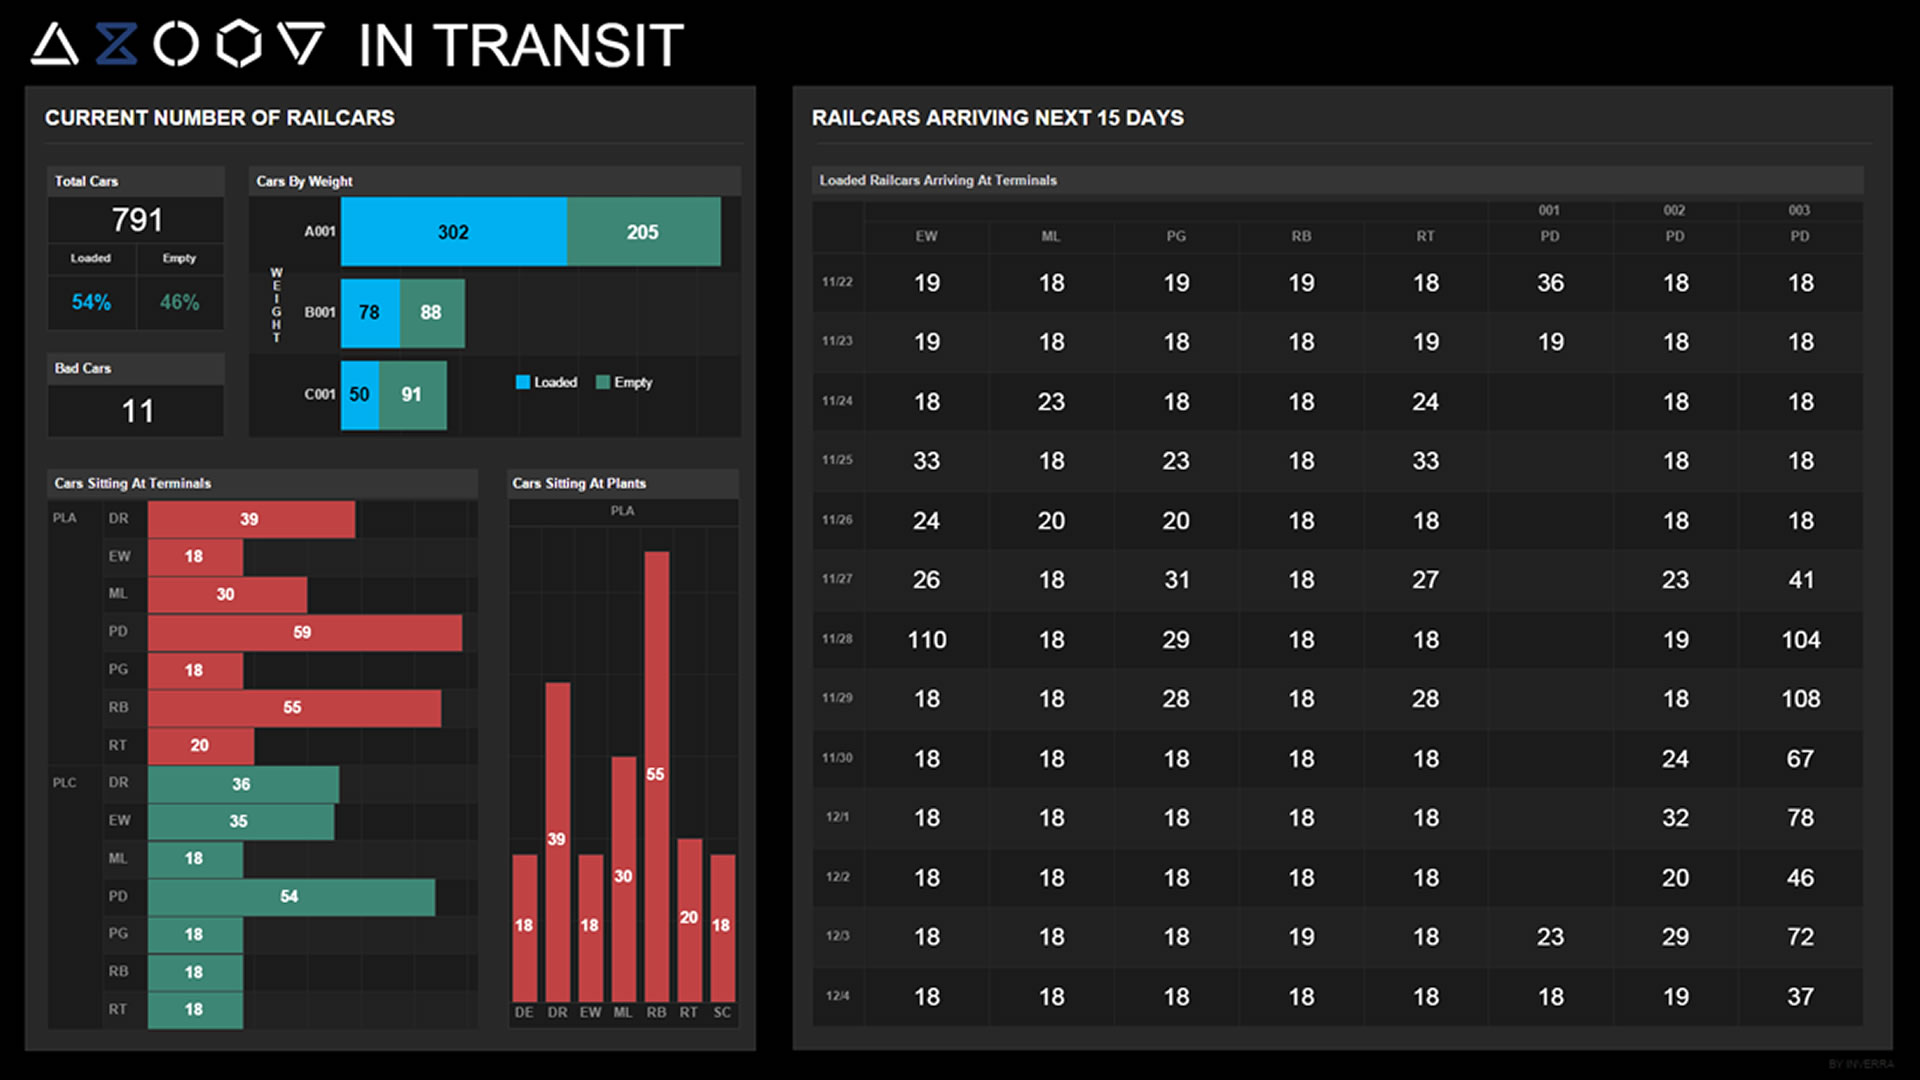1920x1080 pixels.
Task: Select the PLC PD terminal bar 54
Action: pyautogui.click(x=291, y=896)
